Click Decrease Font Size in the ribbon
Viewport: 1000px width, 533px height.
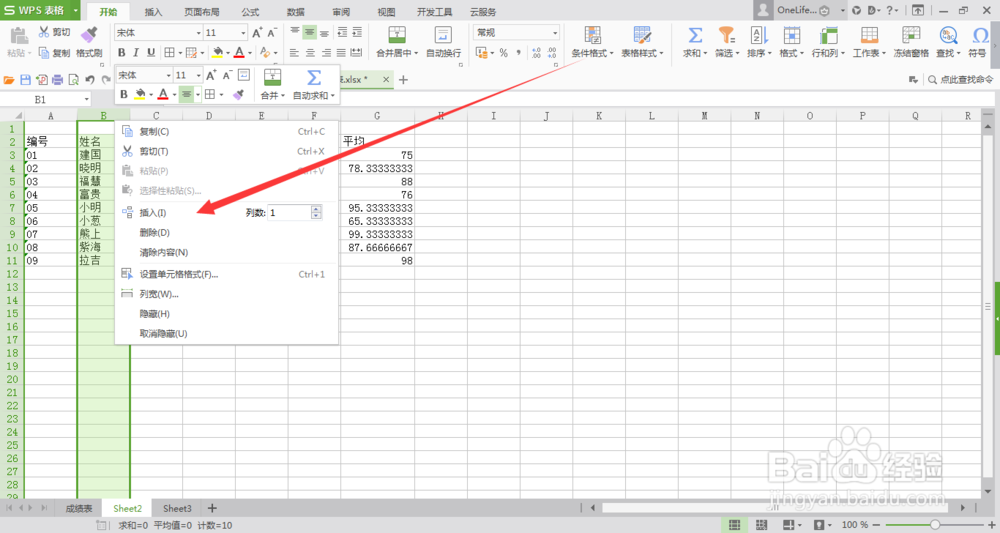coord(272,33)
